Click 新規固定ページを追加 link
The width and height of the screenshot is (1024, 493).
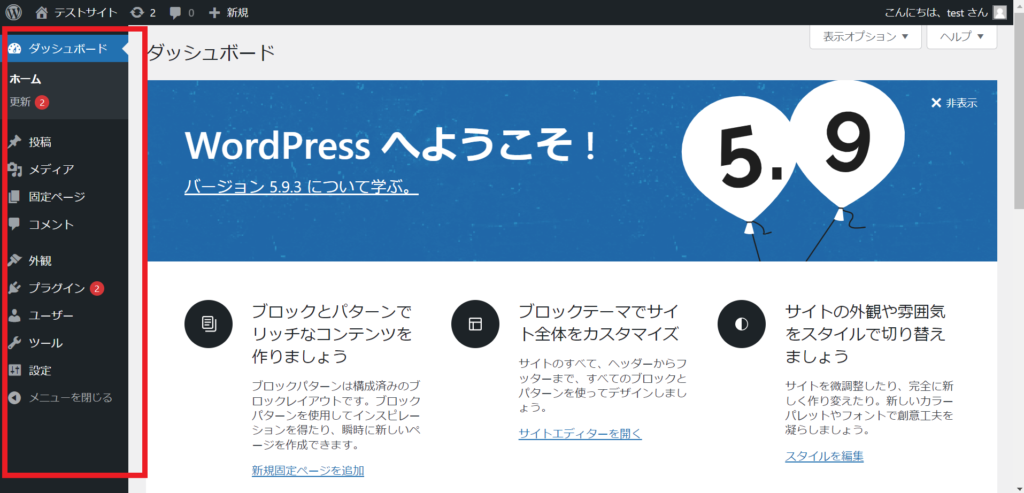308,470
